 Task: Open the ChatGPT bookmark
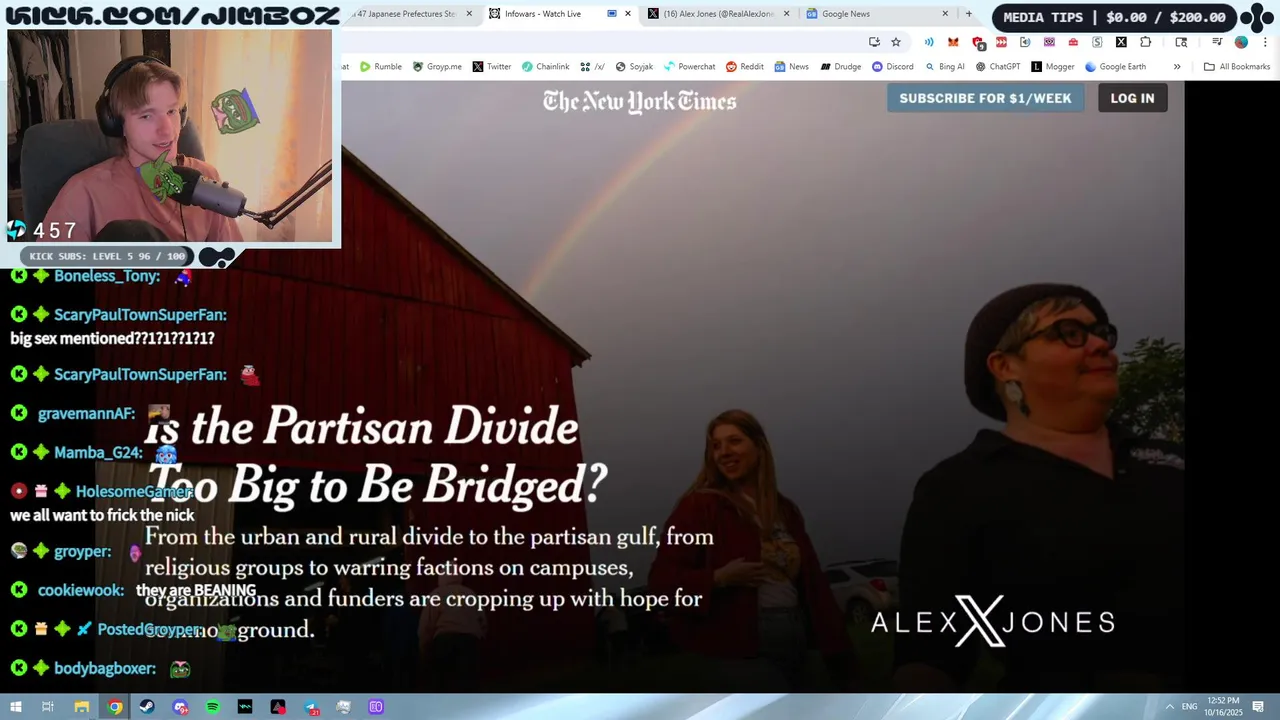998,67
